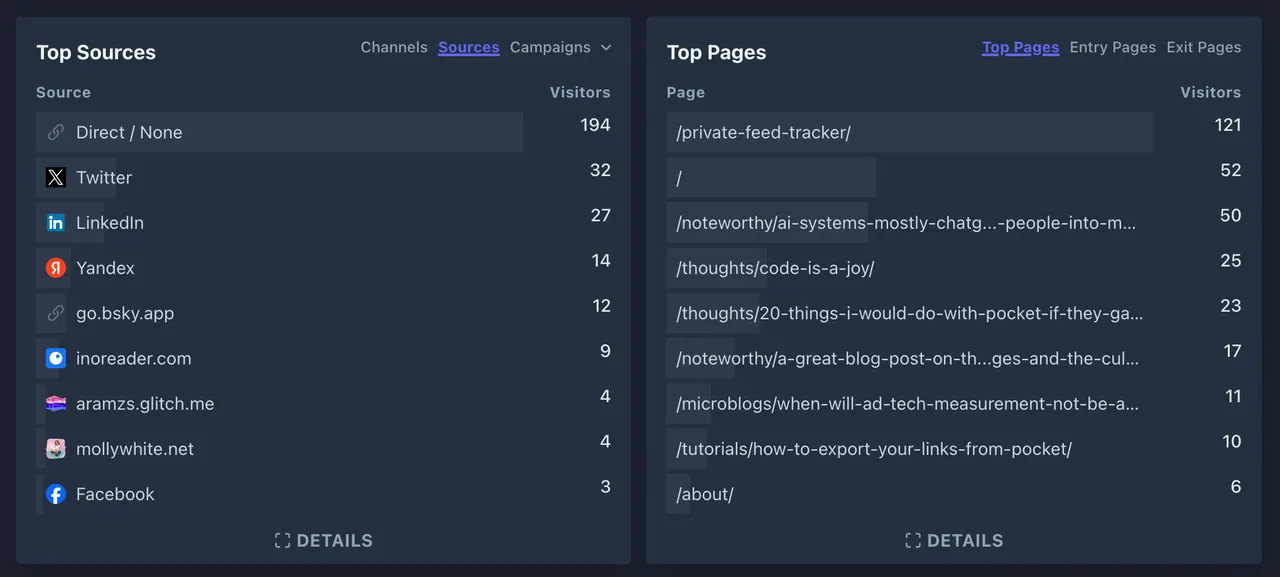Click the Yandex source icon

click(55, 267)
